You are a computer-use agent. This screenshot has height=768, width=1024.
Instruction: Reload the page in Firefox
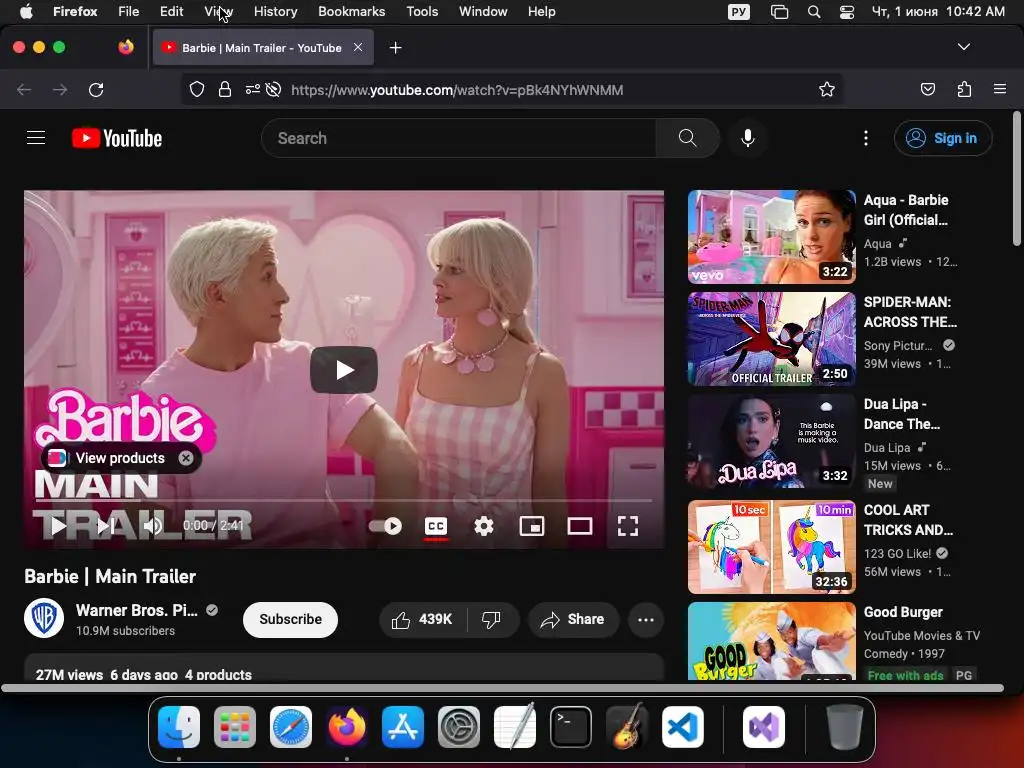point(96,89)
